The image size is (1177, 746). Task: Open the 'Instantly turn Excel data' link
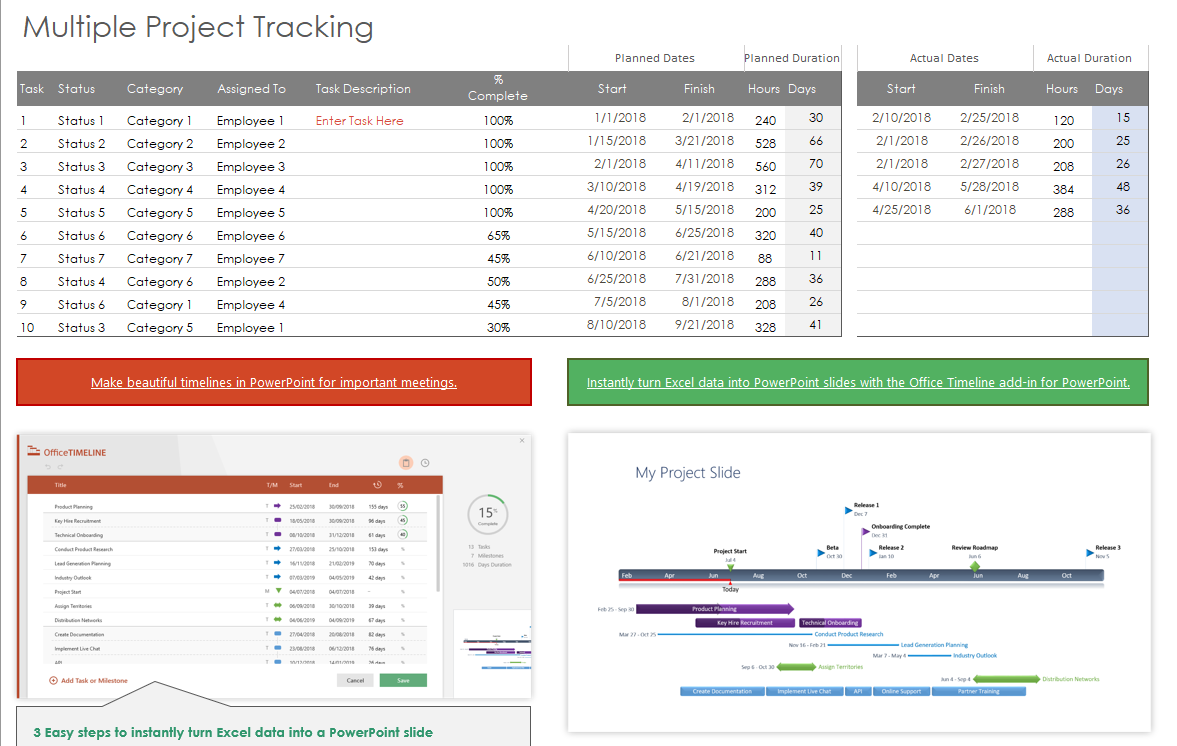pyautogui.click(x=858, y=383)
